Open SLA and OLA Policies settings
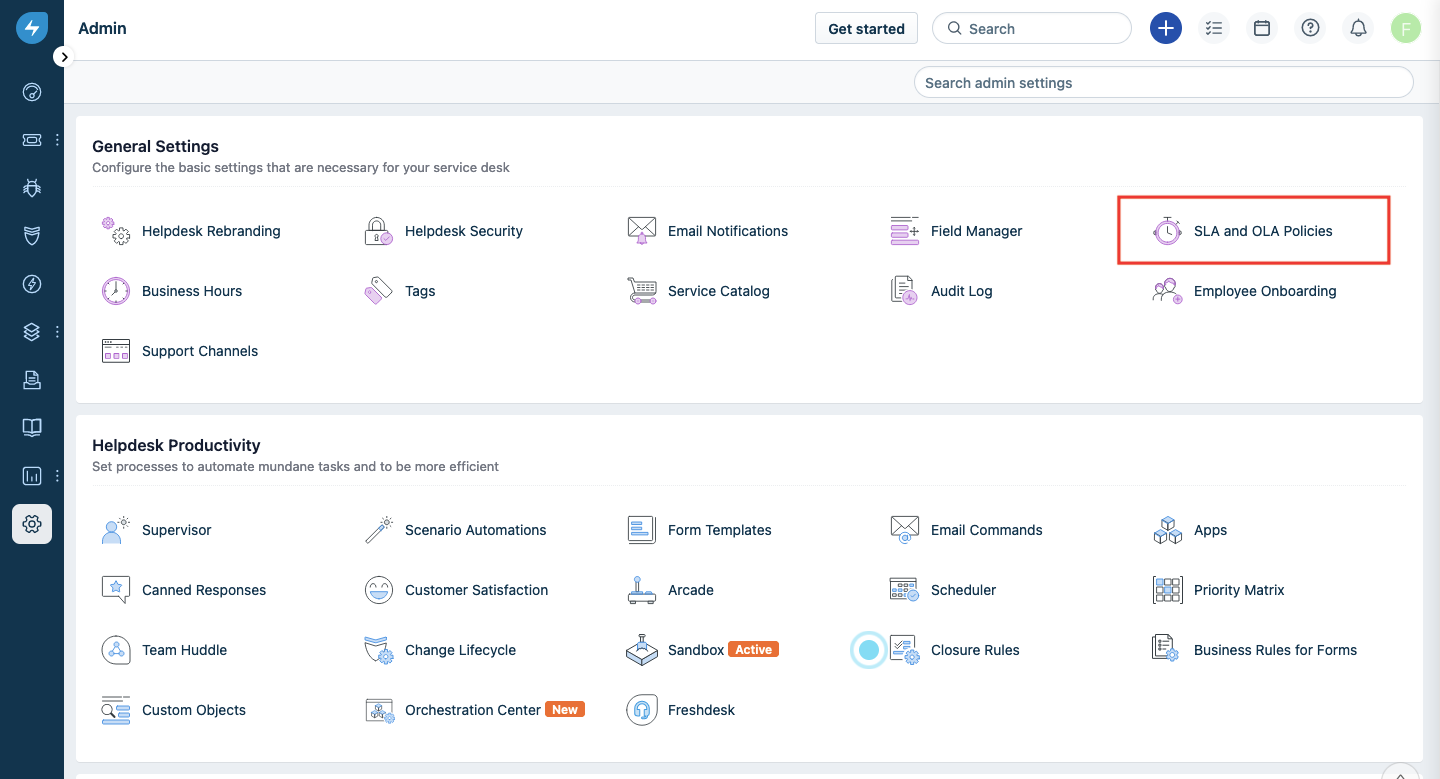Viewport: 1440px width, 779px height. pyautogui.click(x=1262, y=230)
